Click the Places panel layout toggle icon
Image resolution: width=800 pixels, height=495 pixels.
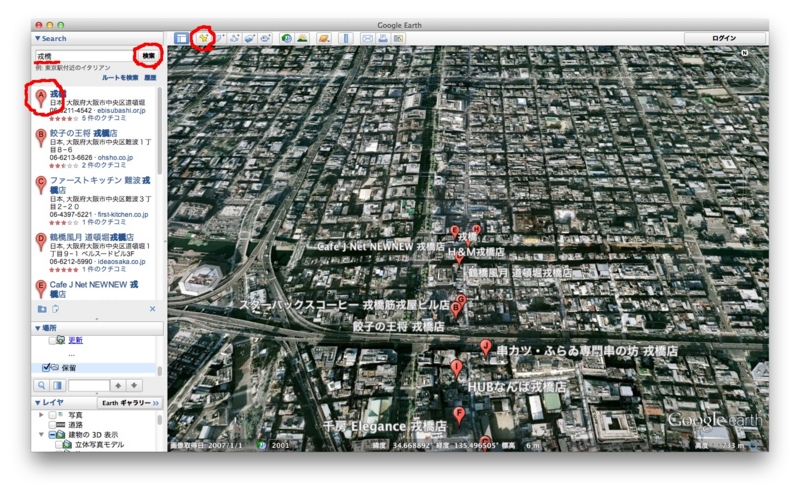pos(58,386)
